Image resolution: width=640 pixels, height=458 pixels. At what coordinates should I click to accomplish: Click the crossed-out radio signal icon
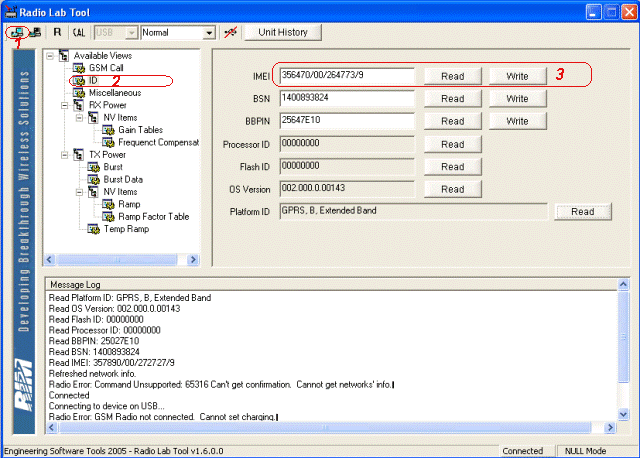click(x=231, y=32)
